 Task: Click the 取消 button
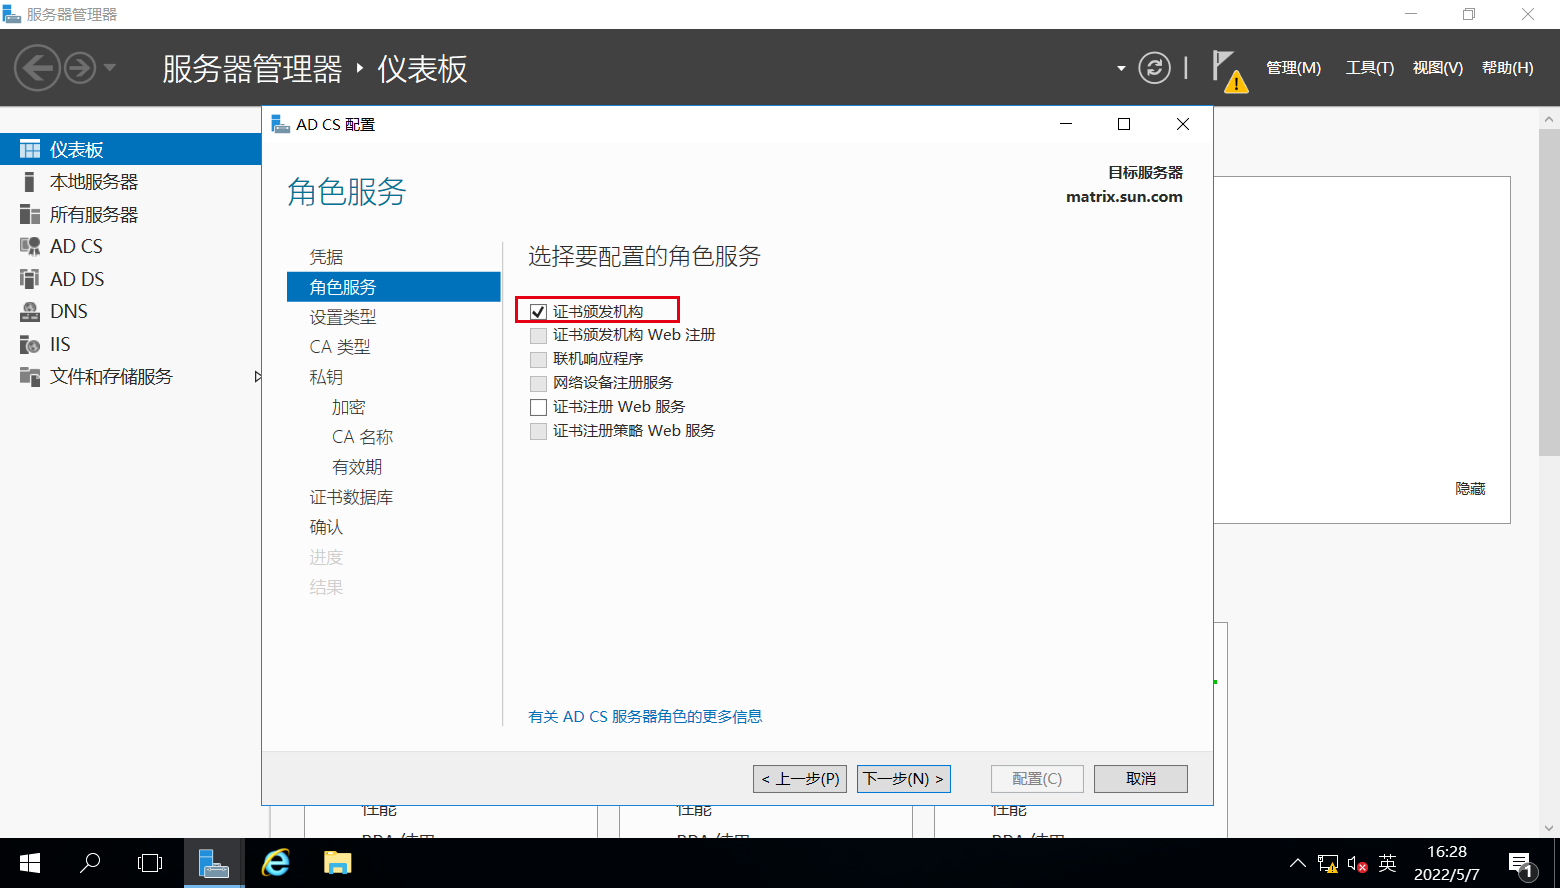click(1141, 779)
